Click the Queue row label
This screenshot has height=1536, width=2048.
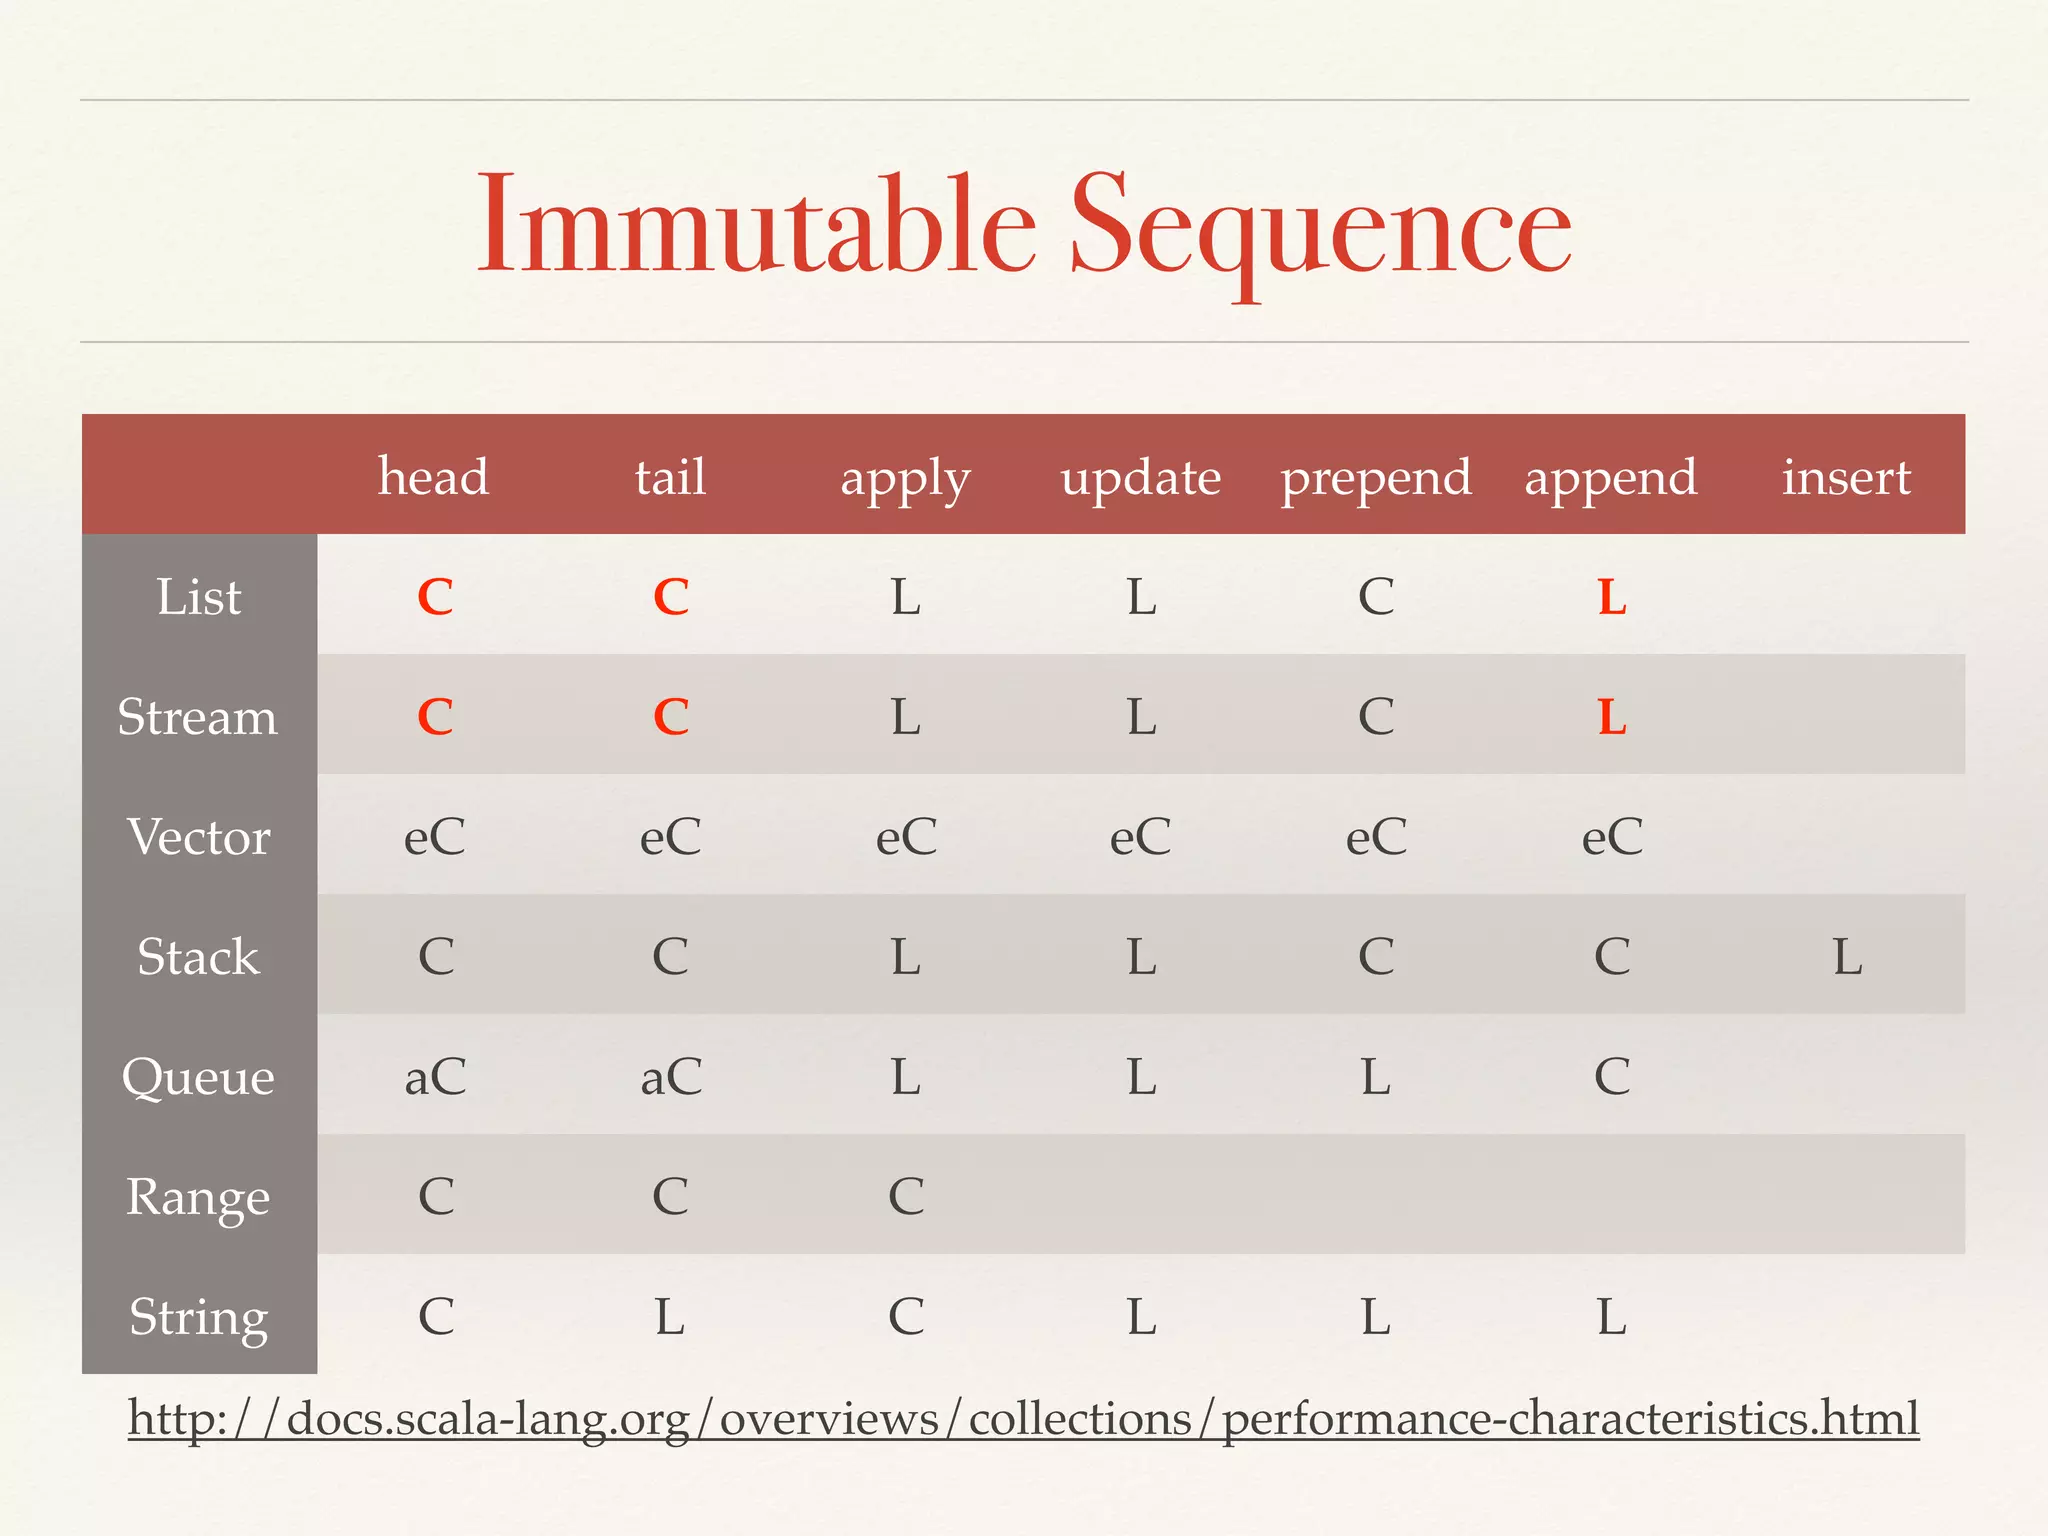point(198,1077)
